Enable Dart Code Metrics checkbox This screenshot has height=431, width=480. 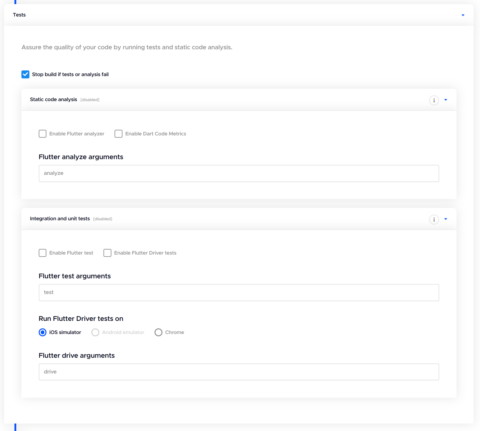pos(118,134)
